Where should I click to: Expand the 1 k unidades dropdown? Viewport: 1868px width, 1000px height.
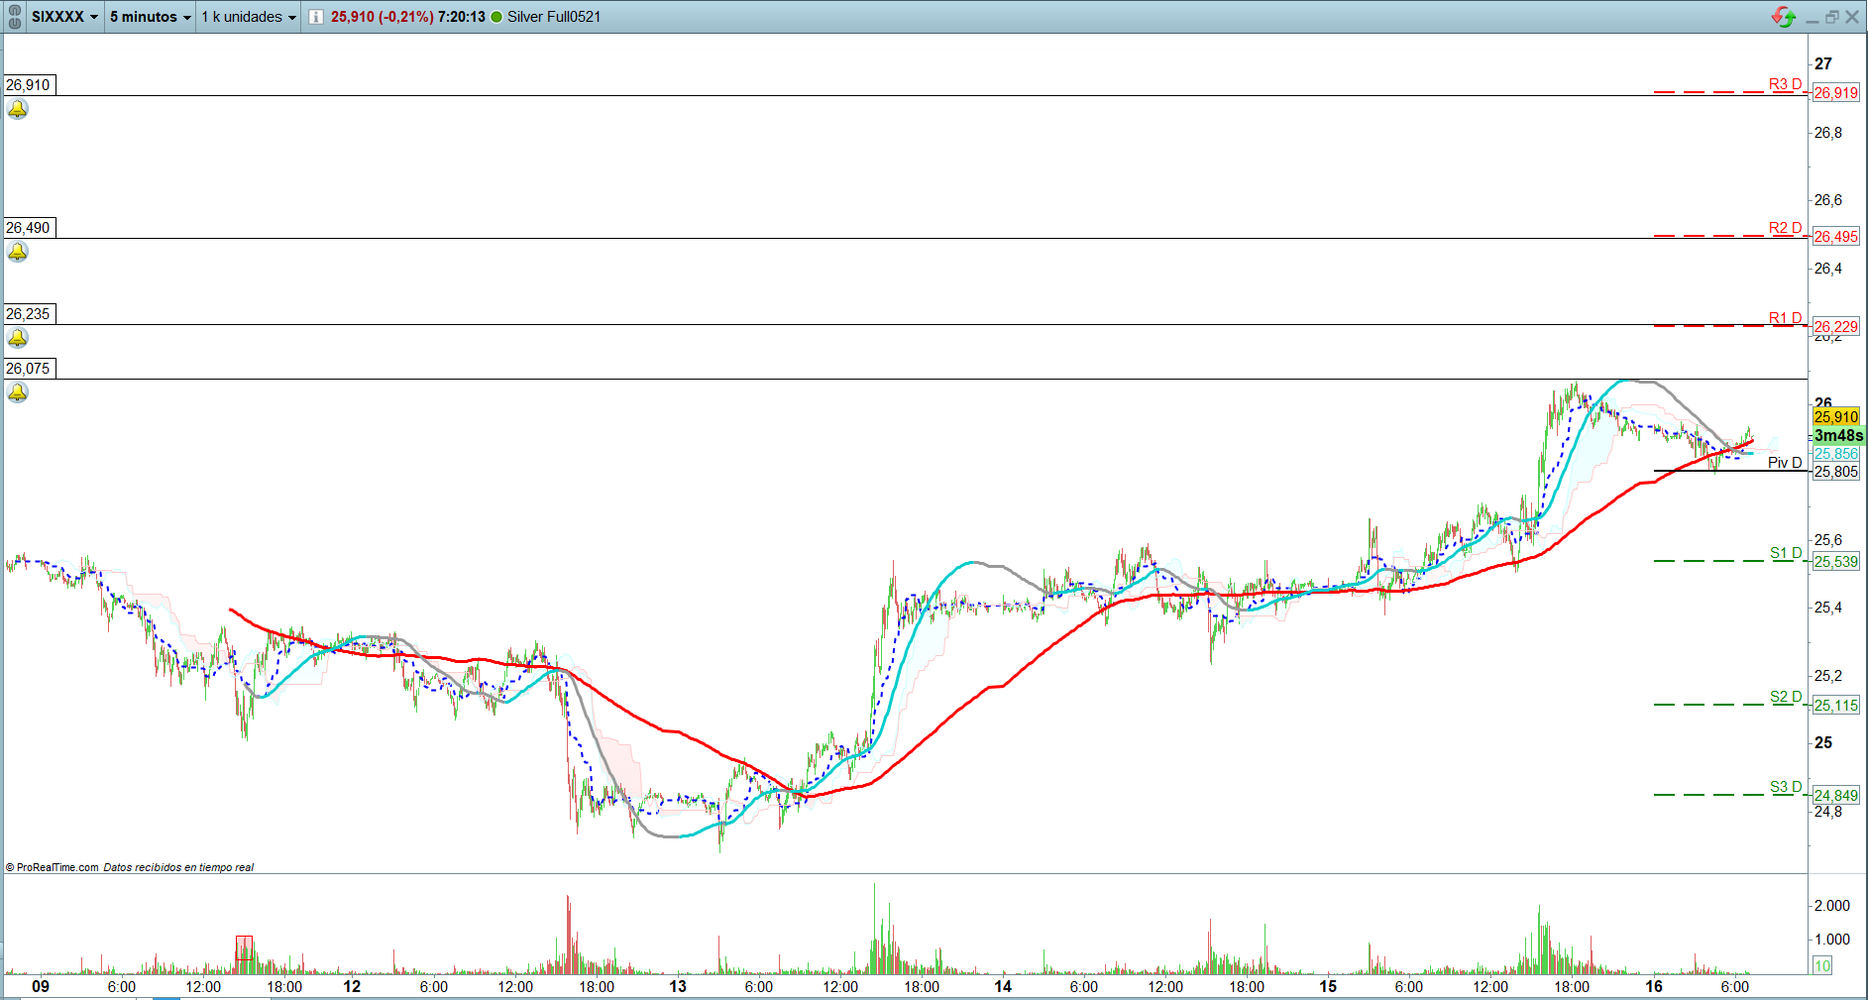point(248,17)
